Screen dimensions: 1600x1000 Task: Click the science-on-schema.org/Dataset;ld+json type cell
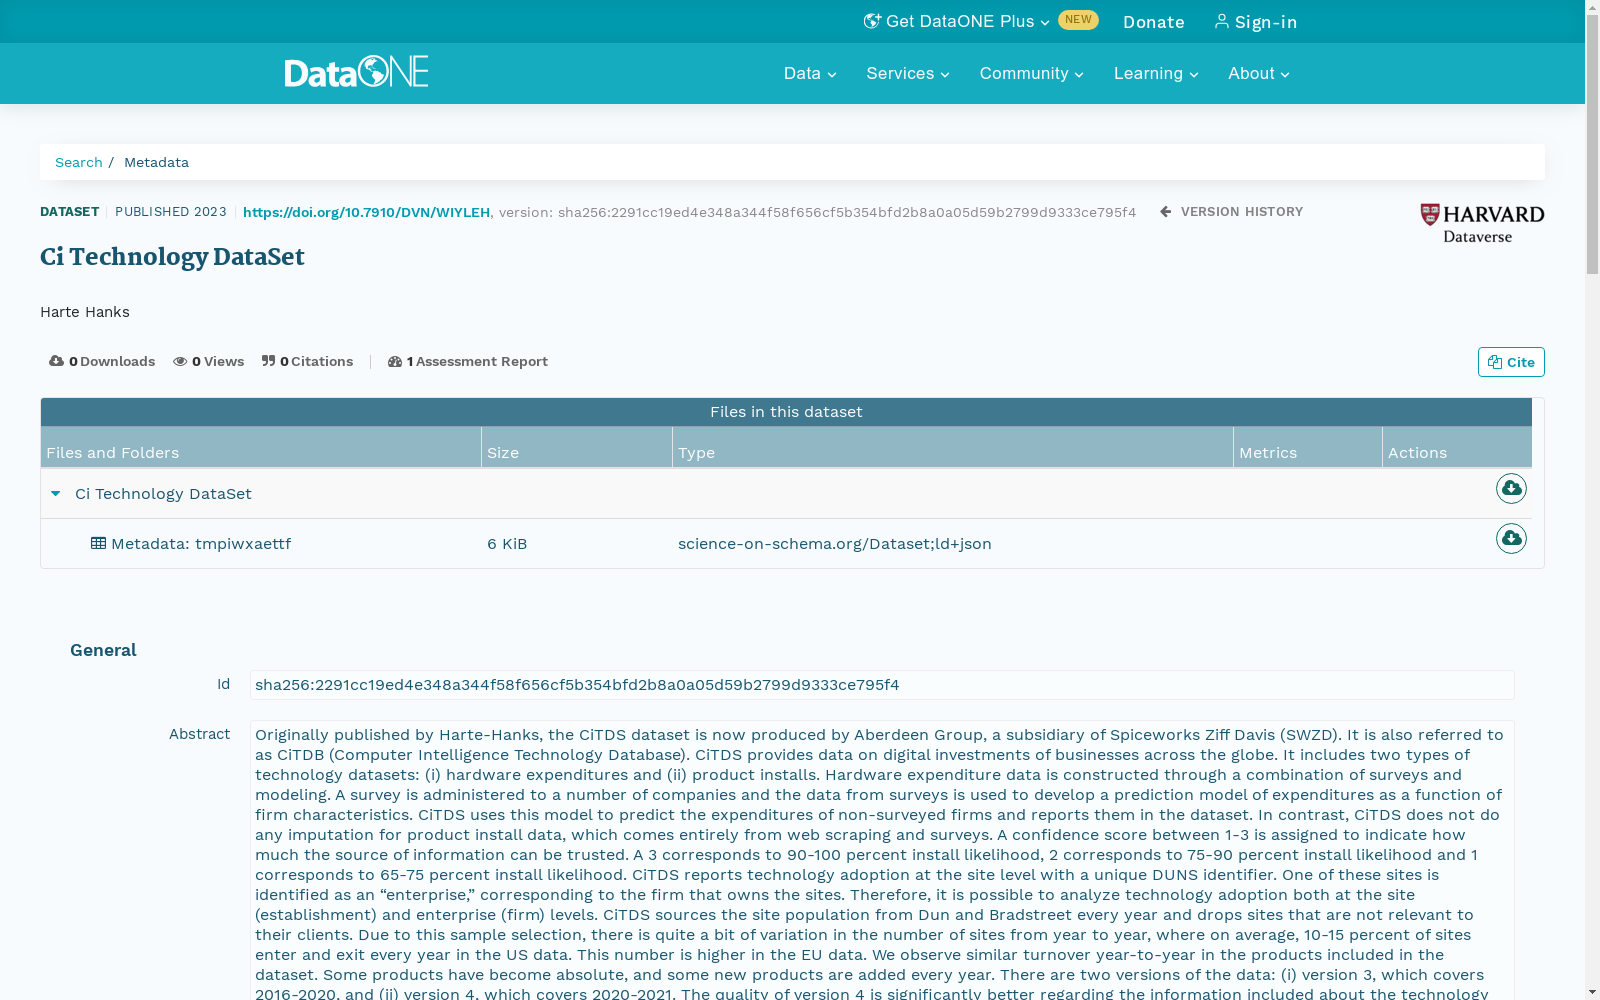click(835, 544)
